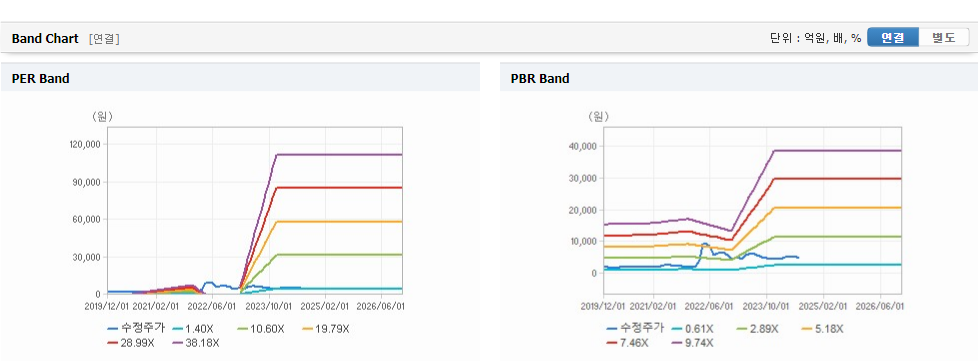Switch to the 별도 separate view

pos(944,37)
